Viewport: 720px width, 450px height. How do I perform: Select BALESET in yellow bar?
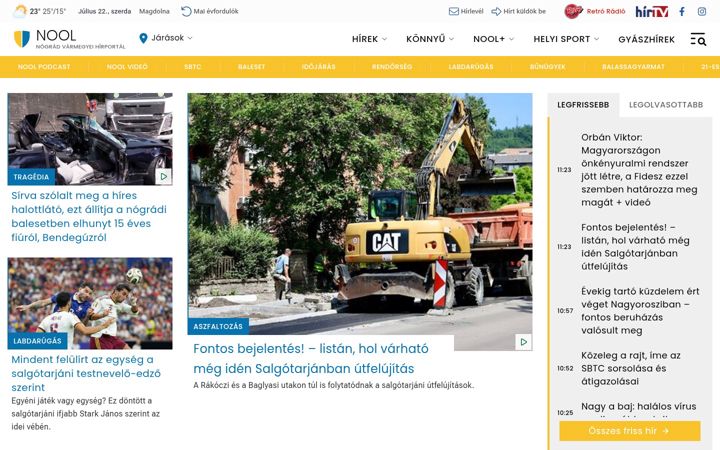[x=252, y=67]
